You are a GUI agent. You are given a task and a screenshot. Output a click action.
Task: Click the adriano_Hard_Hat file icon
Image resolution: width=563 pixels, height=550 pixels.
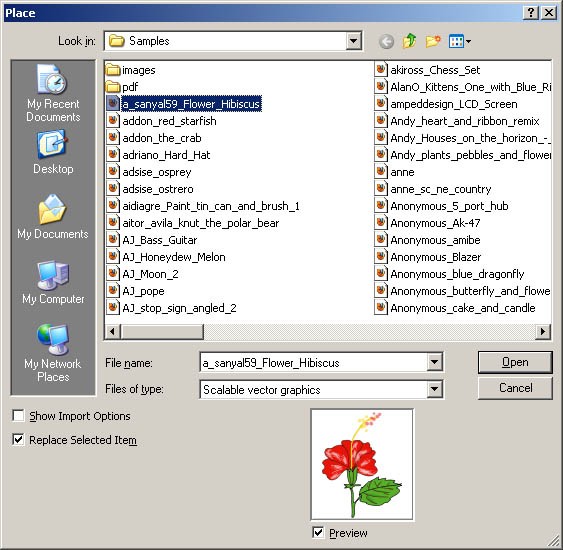(x=113, y=155)
